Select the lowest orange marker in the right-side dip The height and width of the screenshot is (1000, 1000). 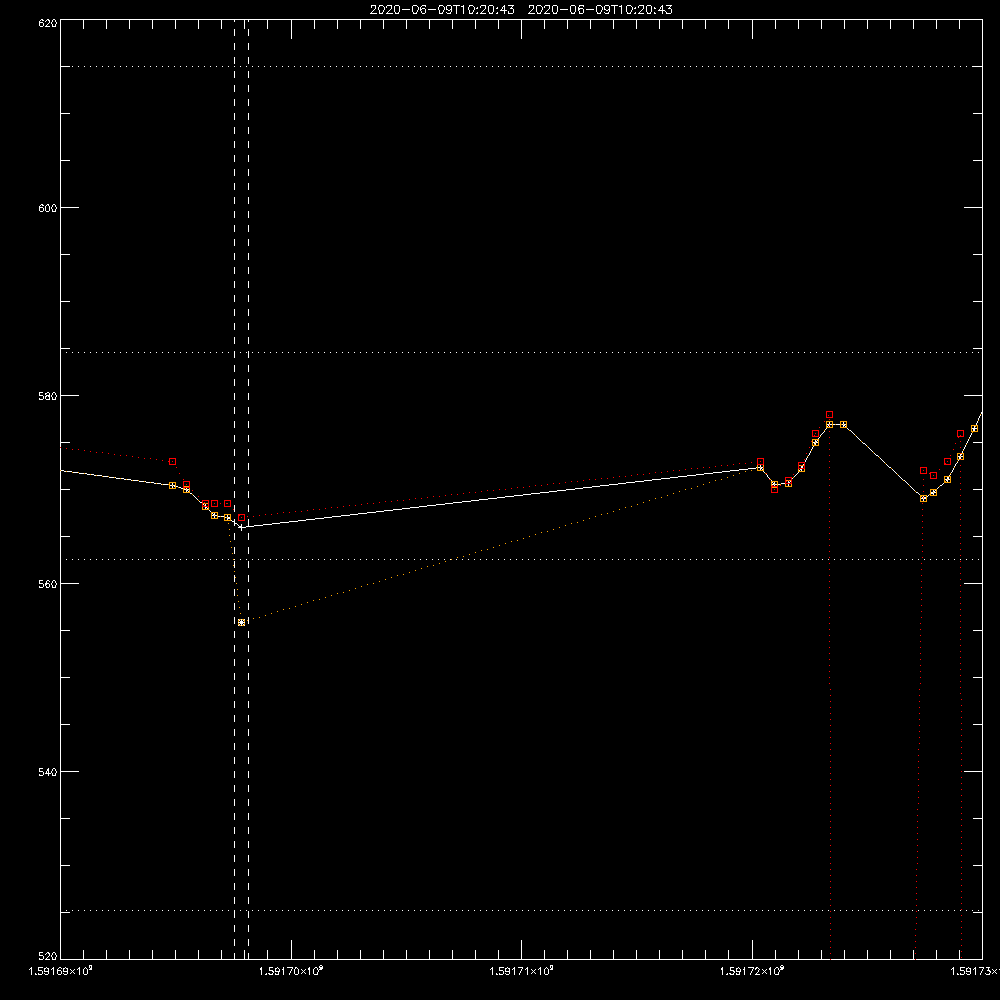923,499
